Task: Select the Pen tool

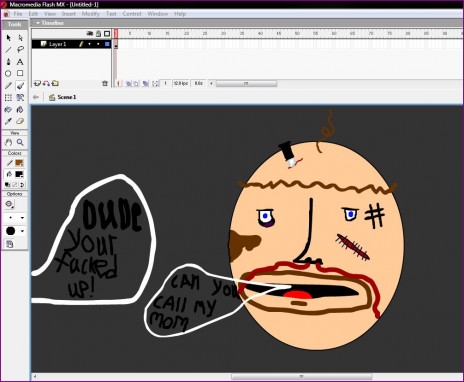Action: point(9,62)
